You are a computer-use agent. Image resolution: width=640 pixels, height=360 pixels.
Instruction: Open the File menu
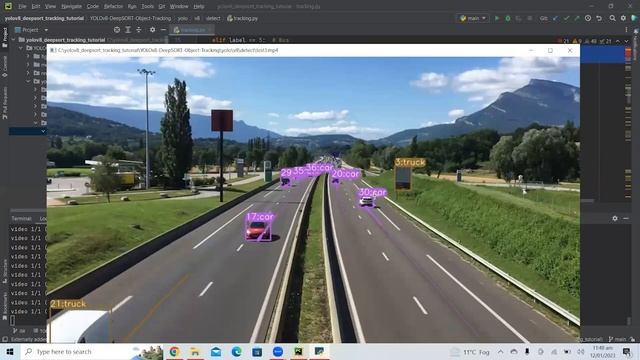coord(22,6)
